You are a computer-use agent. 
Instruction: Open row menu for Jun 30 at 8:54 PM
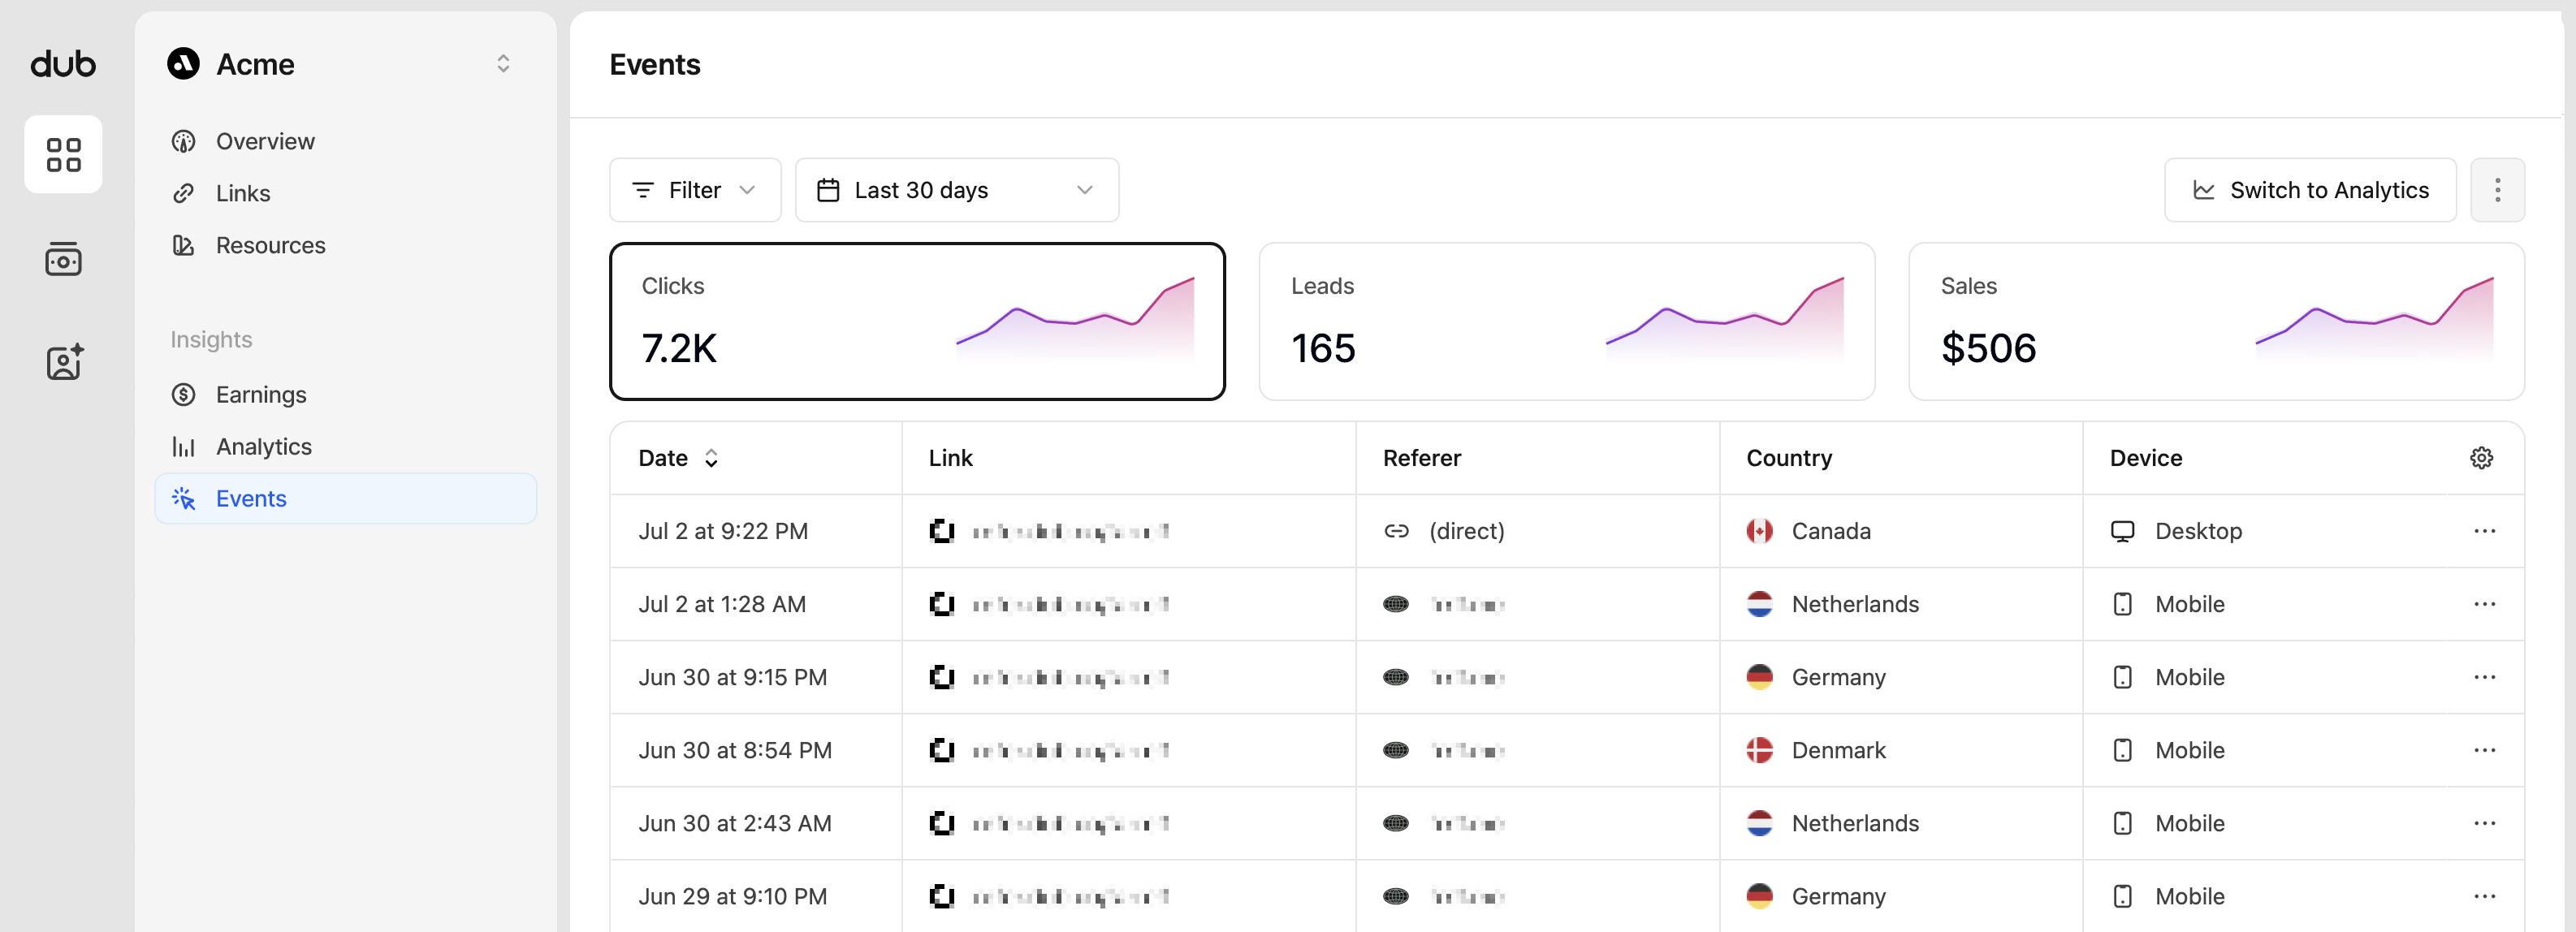tap(2484, 750)
